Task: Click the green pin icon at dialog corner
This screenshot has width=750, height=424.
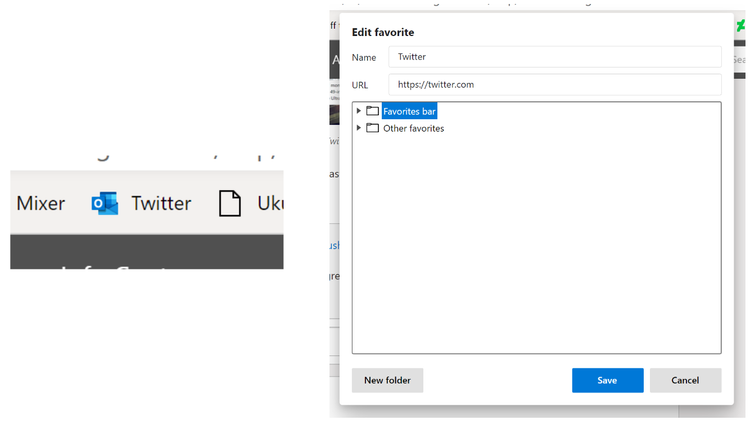Action: tap(741, 25)
